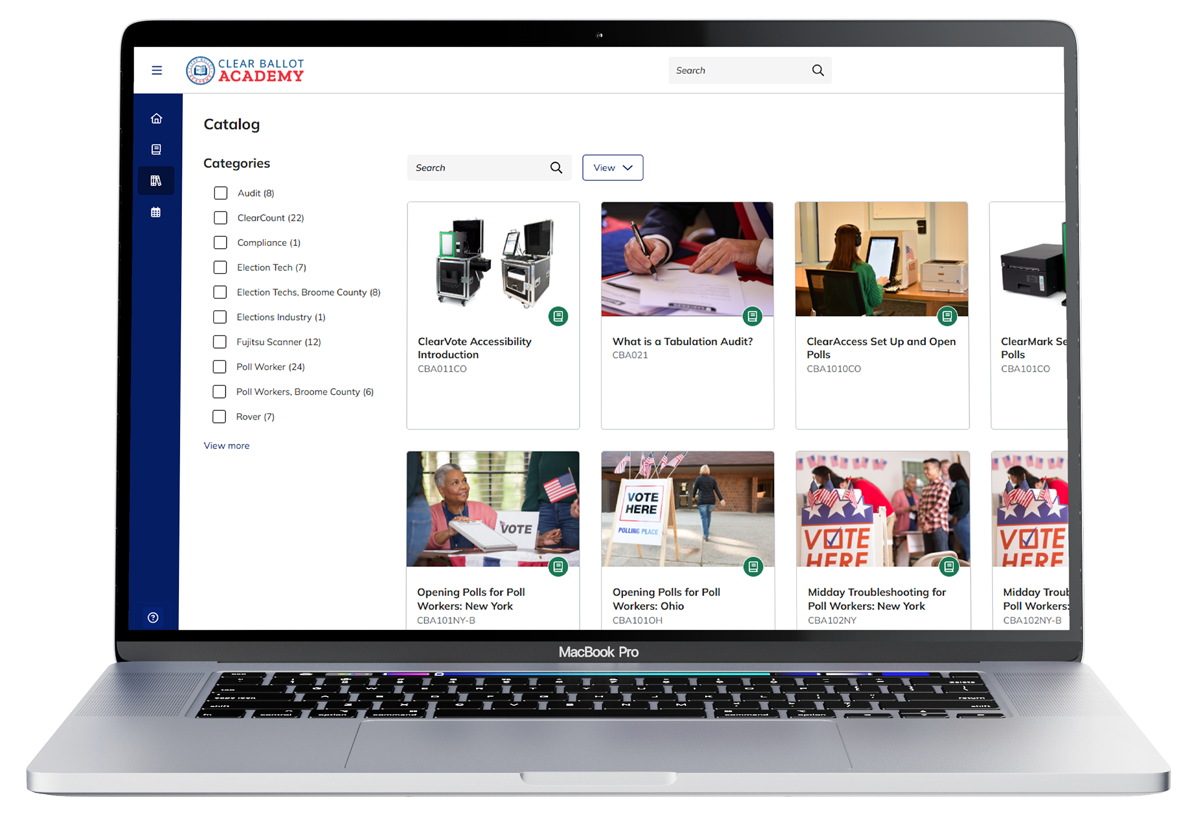This screenshot has width=1200, height=819.
Task: Check the Compliance (1) category
Action: click(x=221, y=243)
